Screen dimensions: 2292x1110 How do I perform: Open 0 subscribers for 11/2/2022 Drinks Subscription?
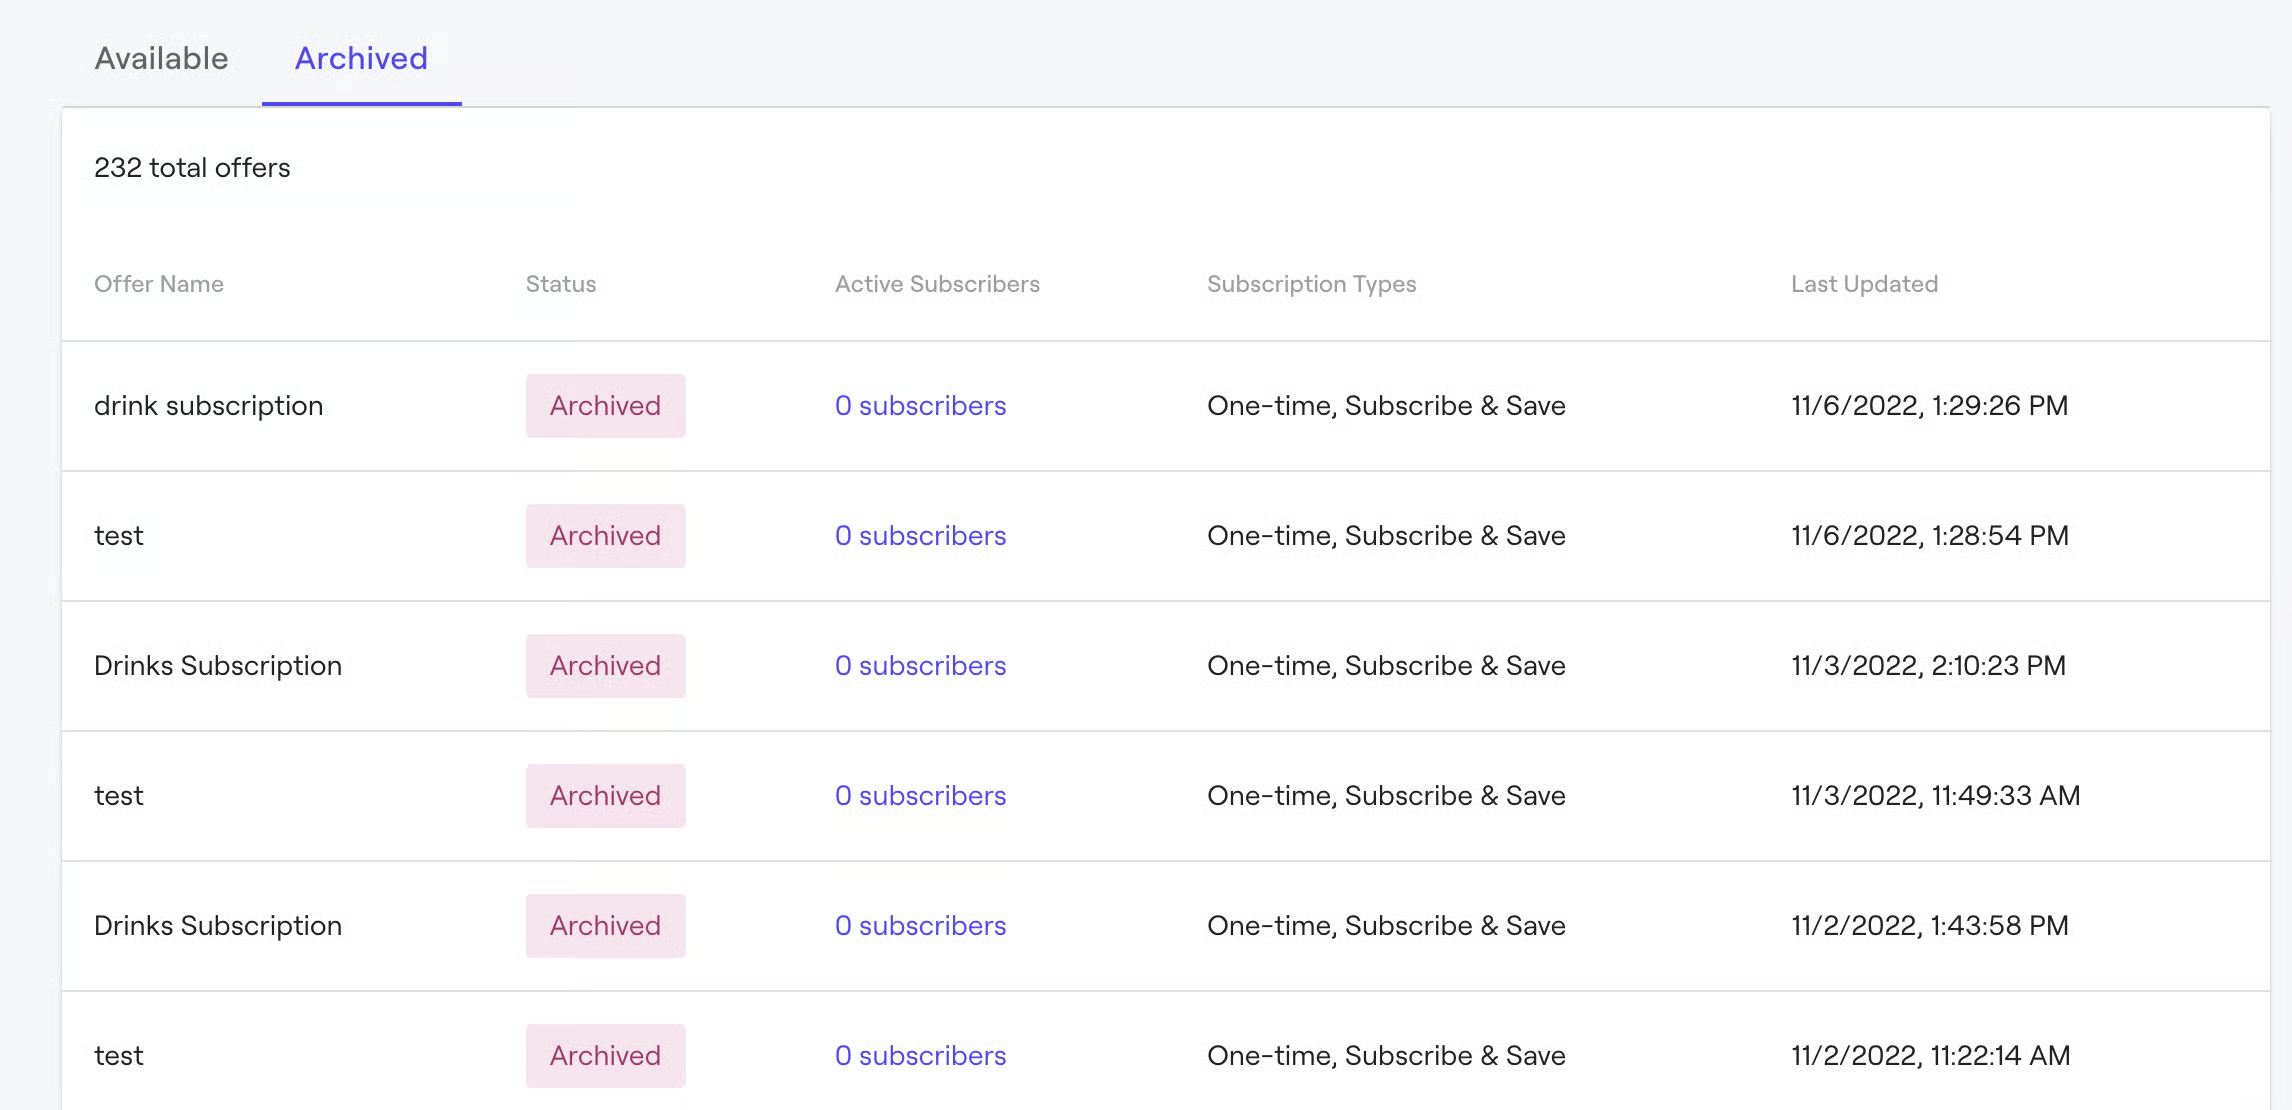[920, 926]
